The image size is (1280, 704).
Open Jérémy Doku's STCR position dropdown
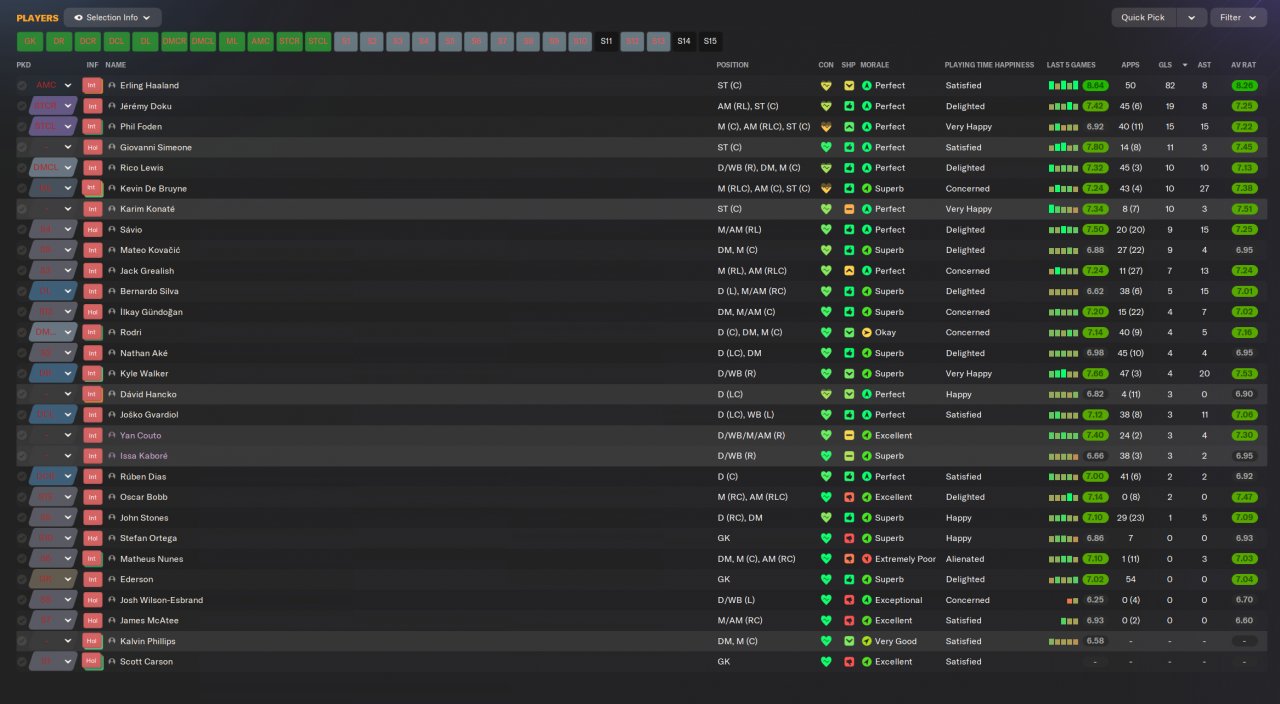coord(54,106)
